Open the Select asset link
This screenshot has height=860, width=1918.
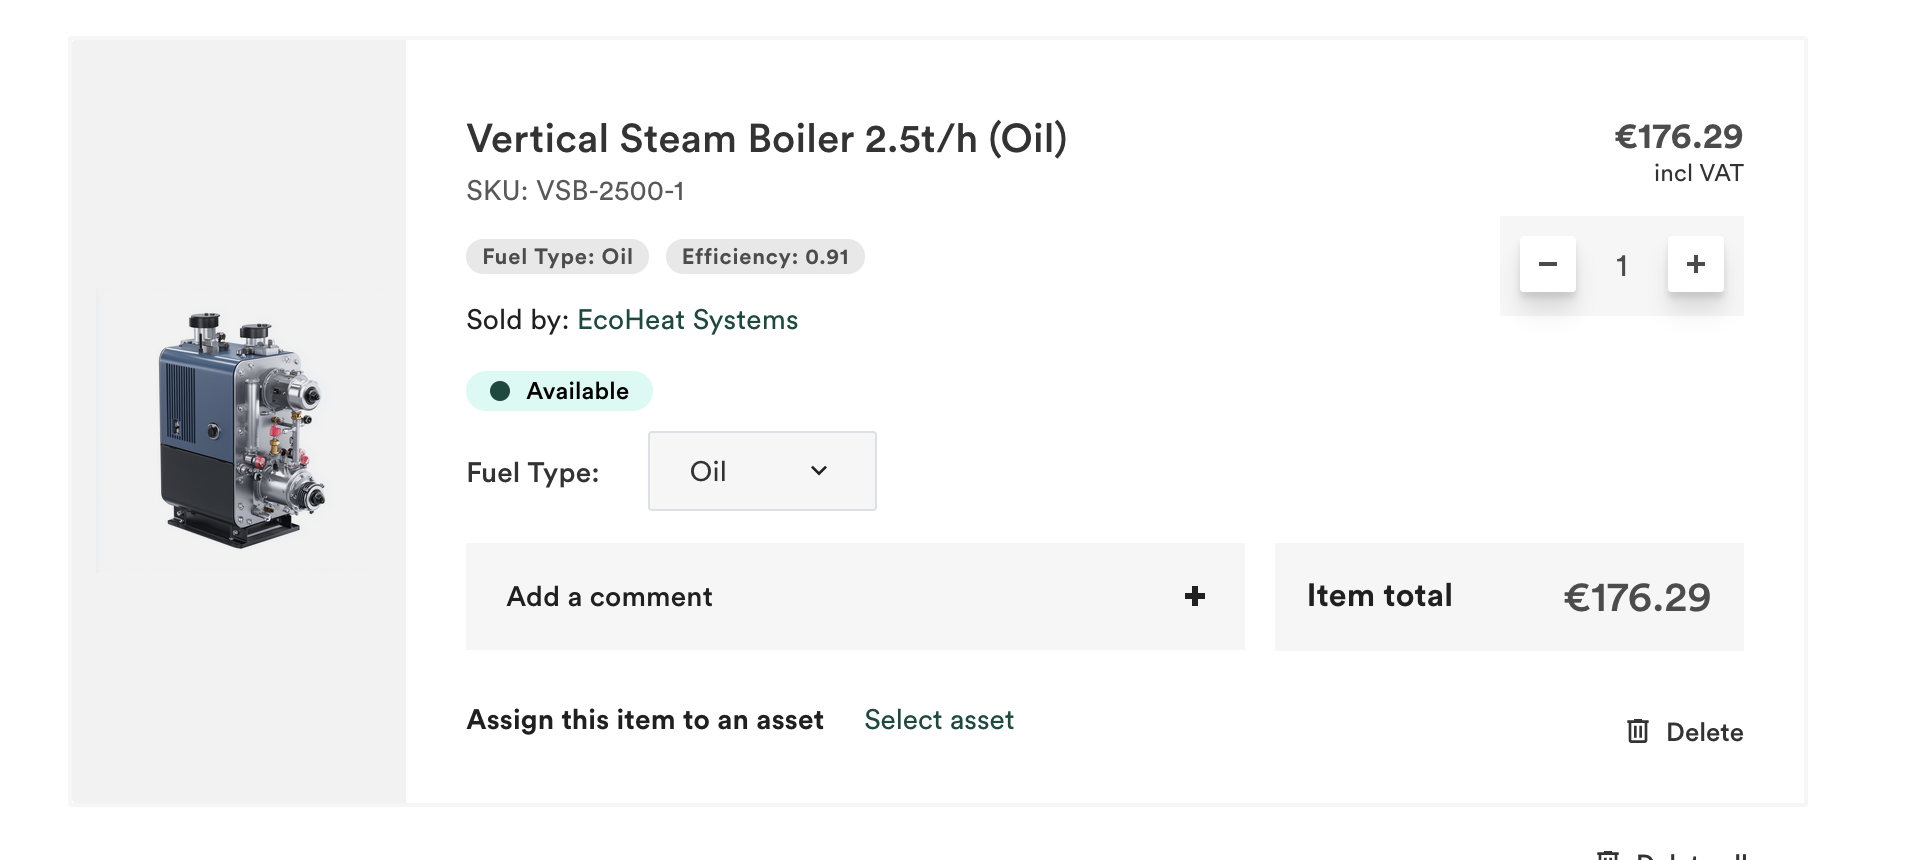tap(938, 720)
